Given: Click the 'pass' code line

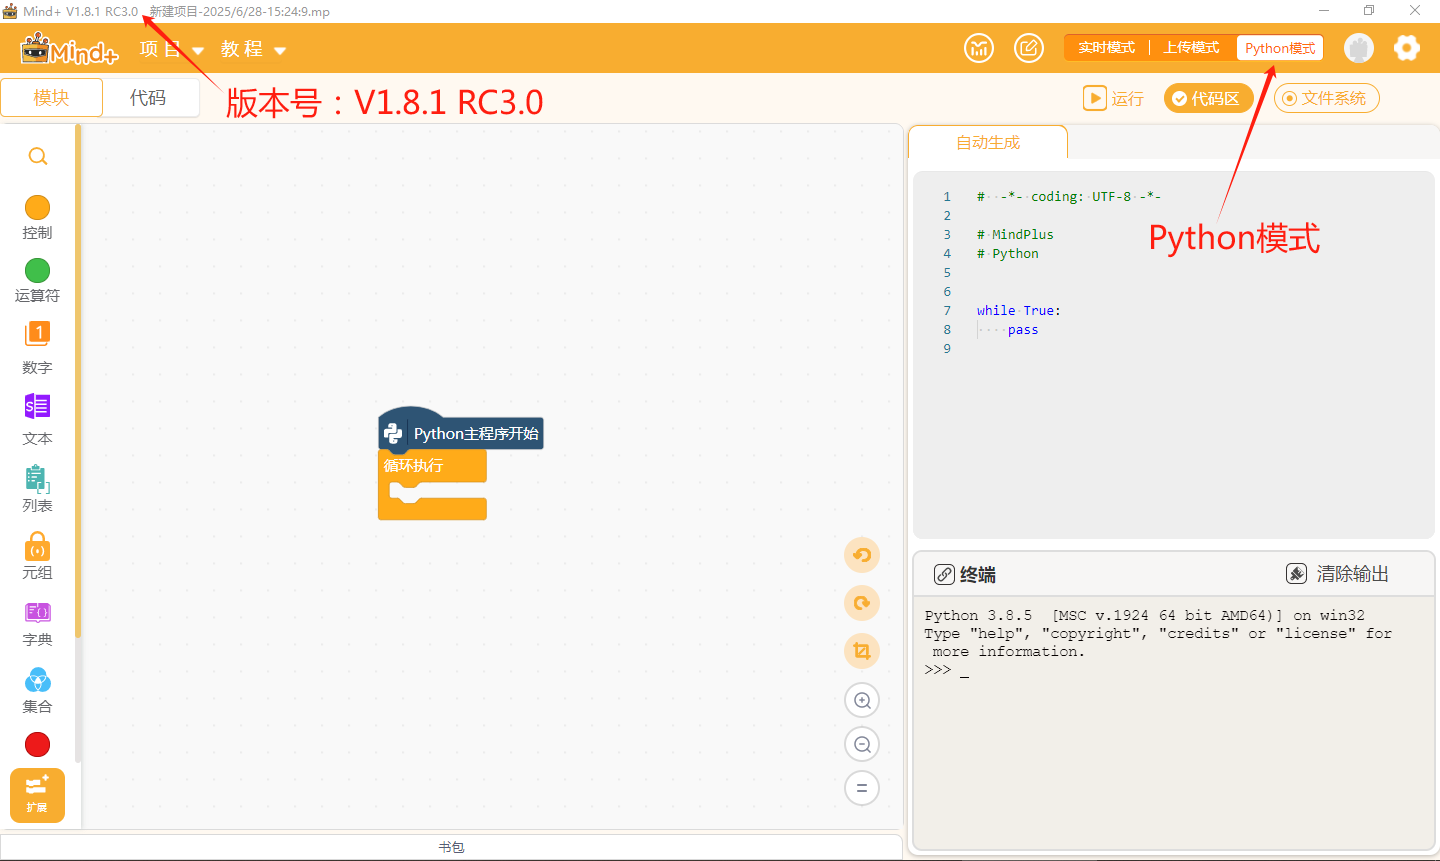Looking at the screenshot, I should pyautogui.click(x=1023, y=330).
